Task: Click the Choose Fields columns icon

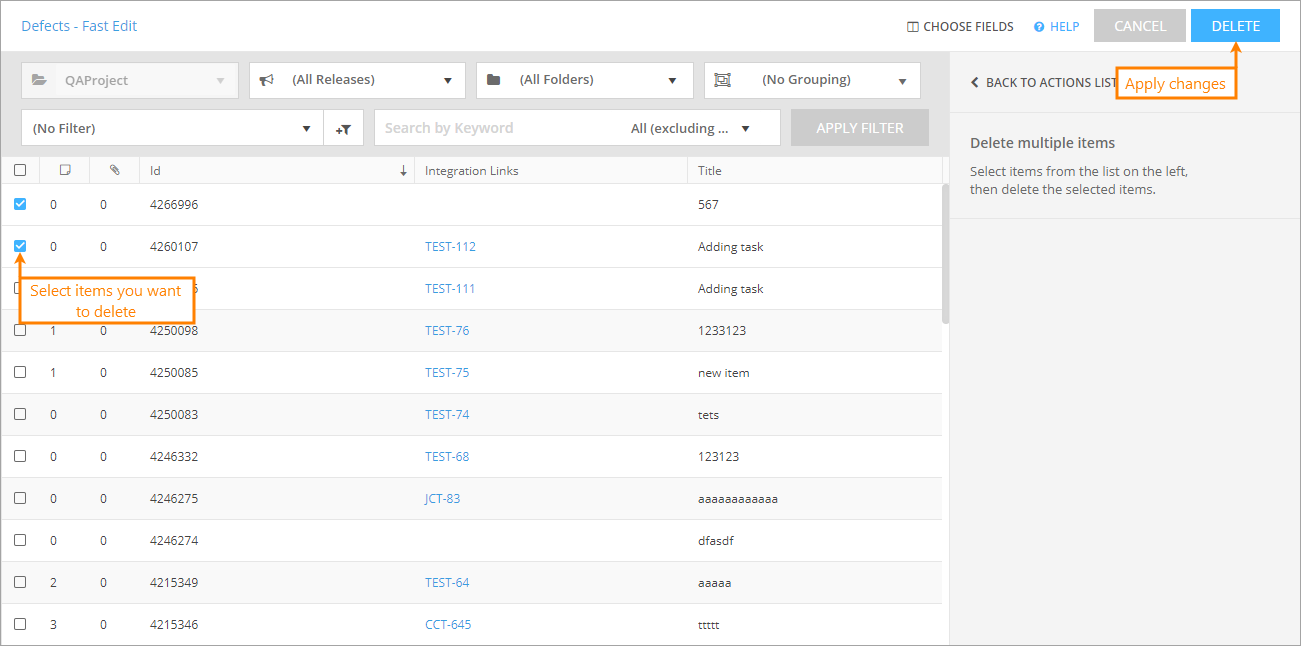Action: coord(912,27)
